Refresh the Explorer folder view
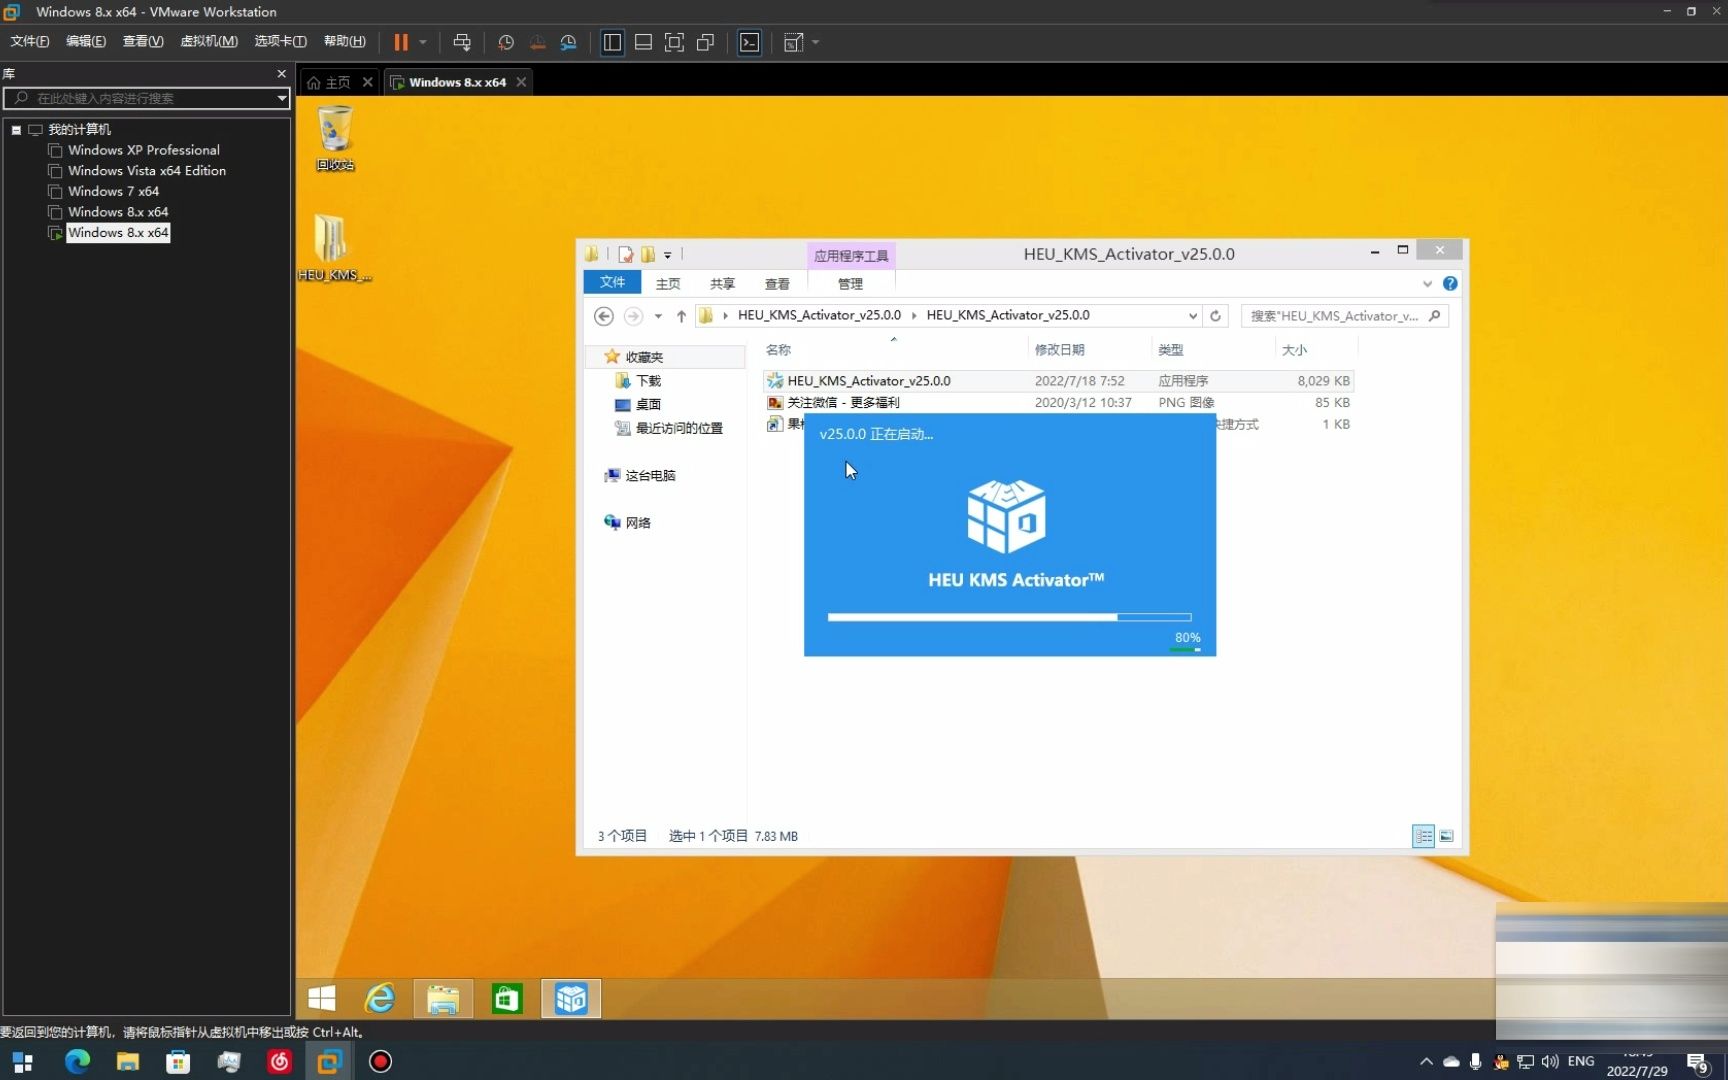This screenshot has width=1728, height=1080. 1215,316
